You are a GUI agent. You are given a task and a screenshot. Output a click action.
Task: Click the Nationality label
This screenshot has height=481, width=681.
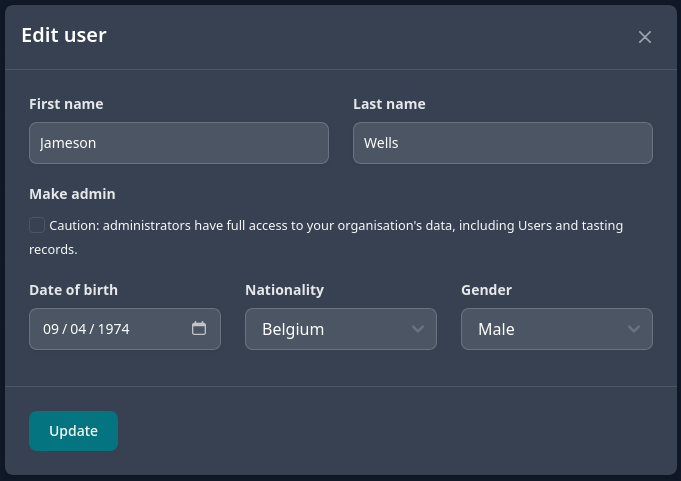click(x=284, y=290)
